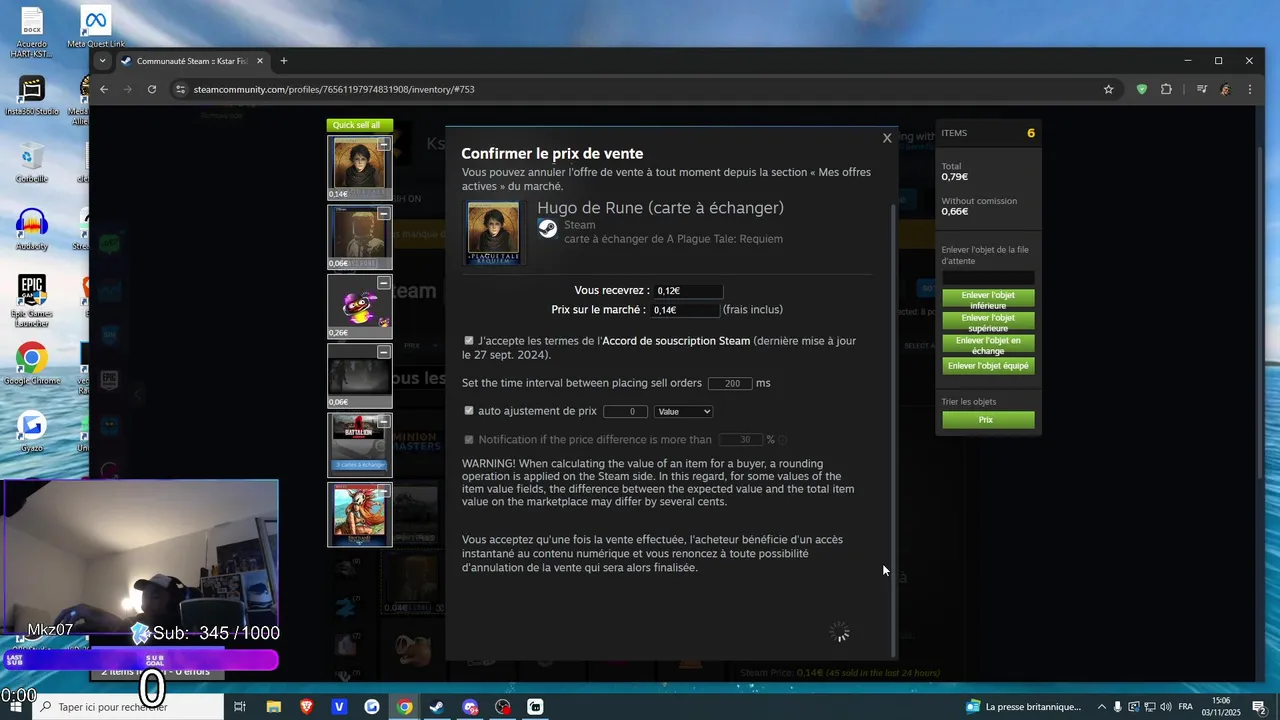Screen dimensions: 1280x720
Task: Open Discord from the taskbar
Action: coord(470,707)
